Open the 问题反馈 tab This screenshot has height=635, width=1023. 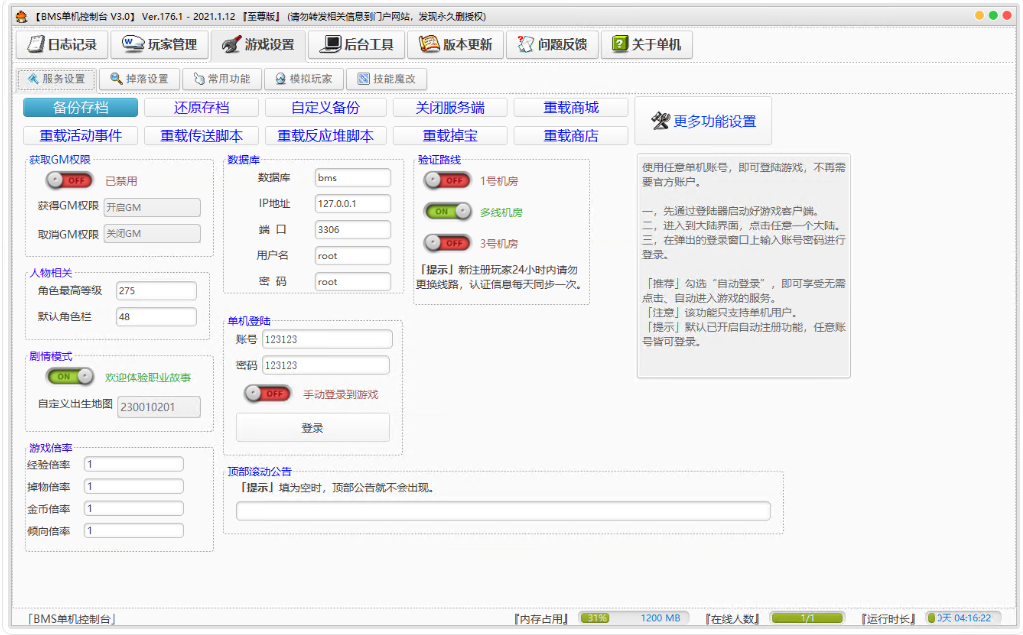[x=553, y=44]
